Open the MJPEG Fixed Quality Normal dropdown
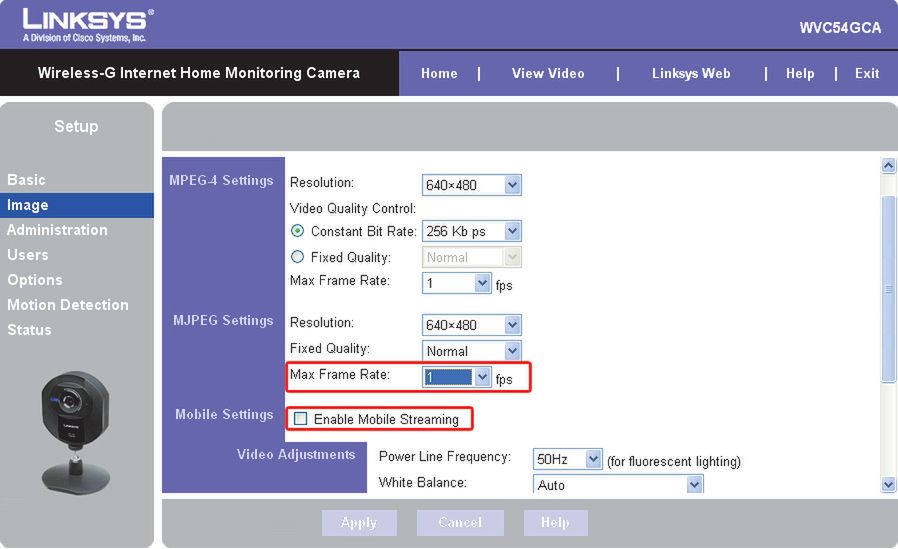The height and width of the screenshot is (549, 898). coord(471,350)
